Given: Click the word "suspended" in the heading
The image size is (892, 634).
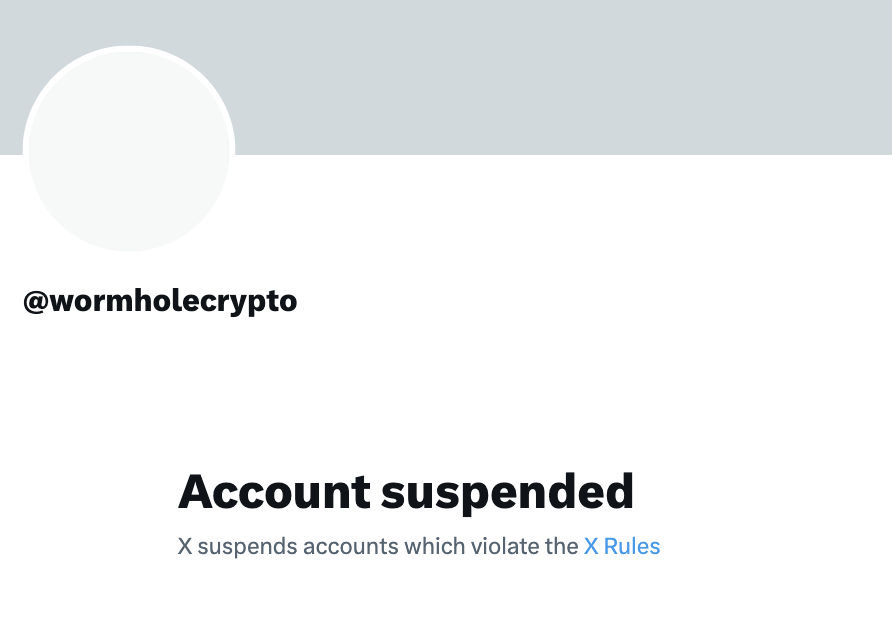Looking at the screenshot, I should pos(509,492).
